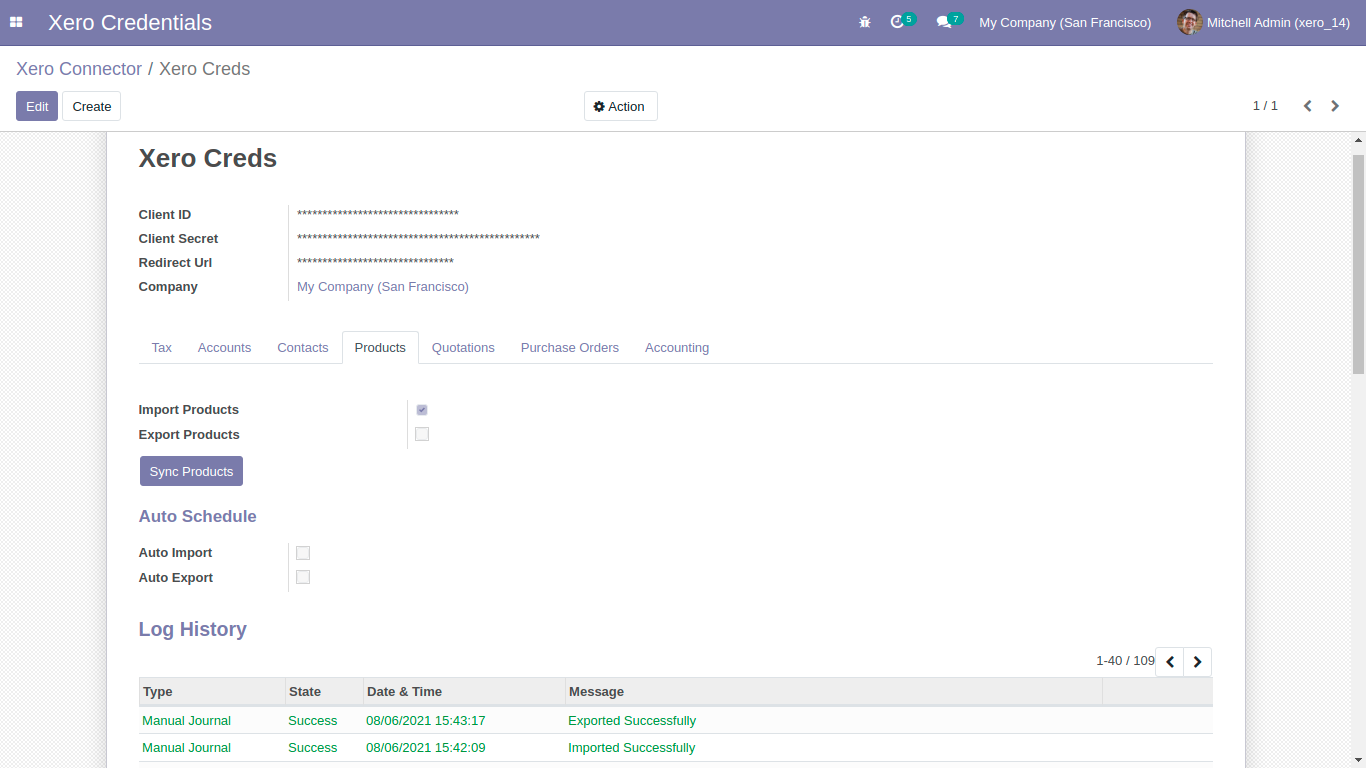Switch to the Contacts tab
This screenshot has width=1366, height=768.
(x=303, y=347)
